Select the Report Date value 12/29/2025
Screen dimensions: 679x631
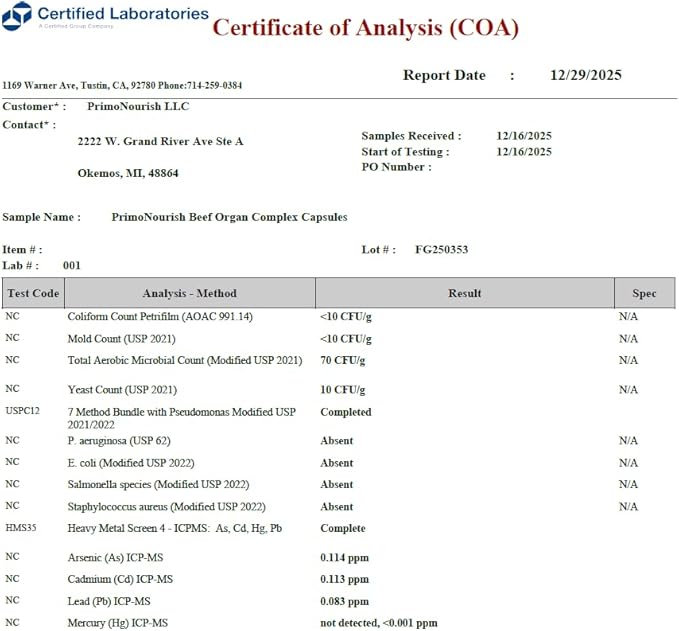pyautogui.click(x=585, y=75)
